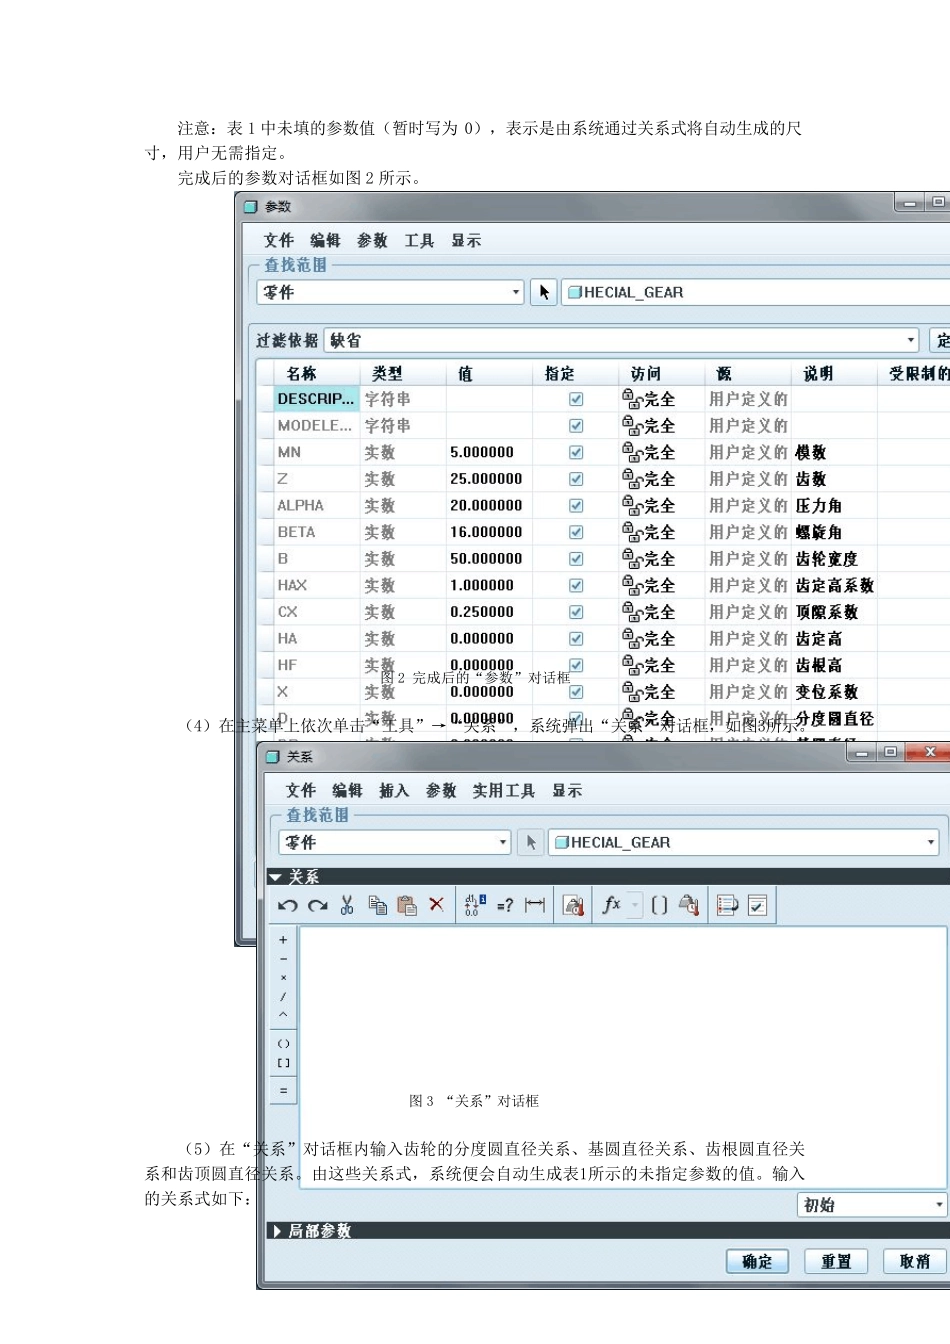The height and width of the screenshot is (1344, 950).
Task: Expand the 局部参数 section
Action: tap(277, 1231)
